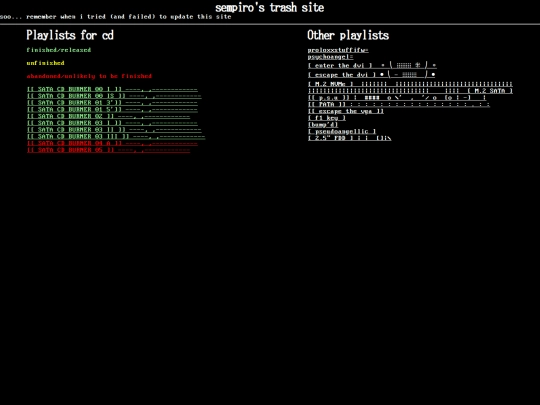Click the 'Other playlists' heading

(348, 35)
